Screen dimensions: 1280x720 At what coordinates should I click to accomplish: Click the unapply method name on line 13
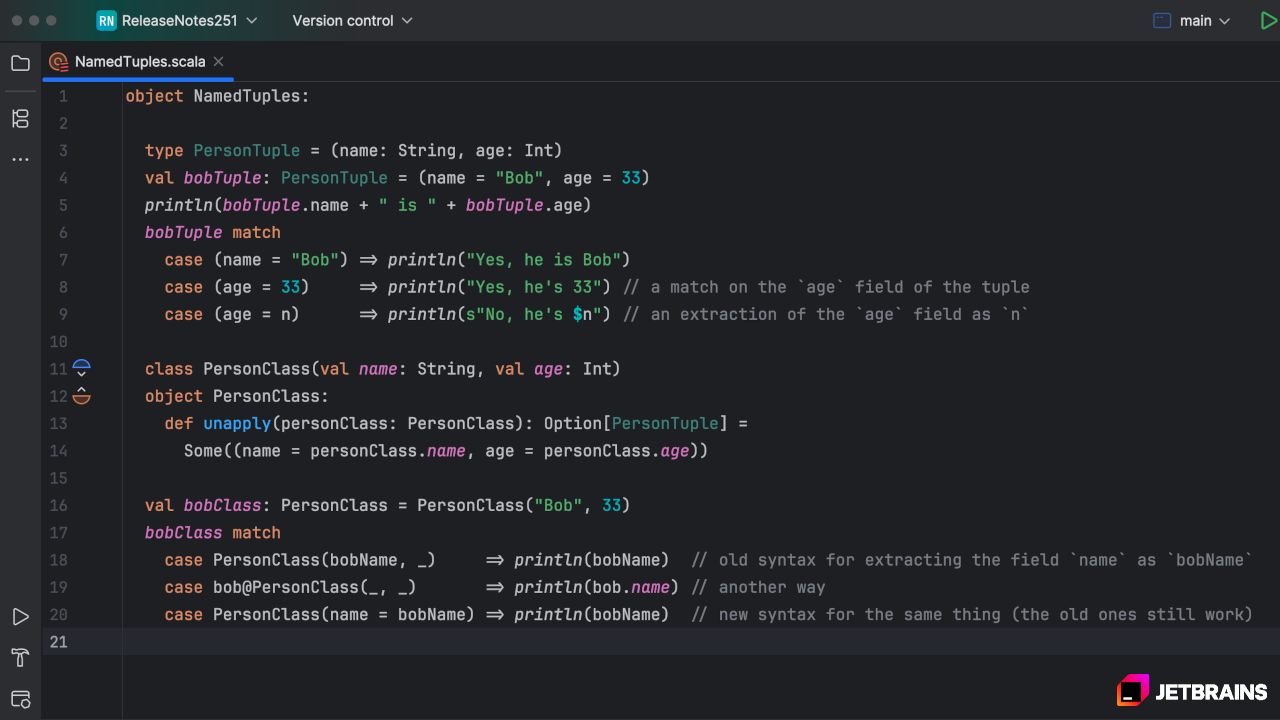tap(236, 424)
